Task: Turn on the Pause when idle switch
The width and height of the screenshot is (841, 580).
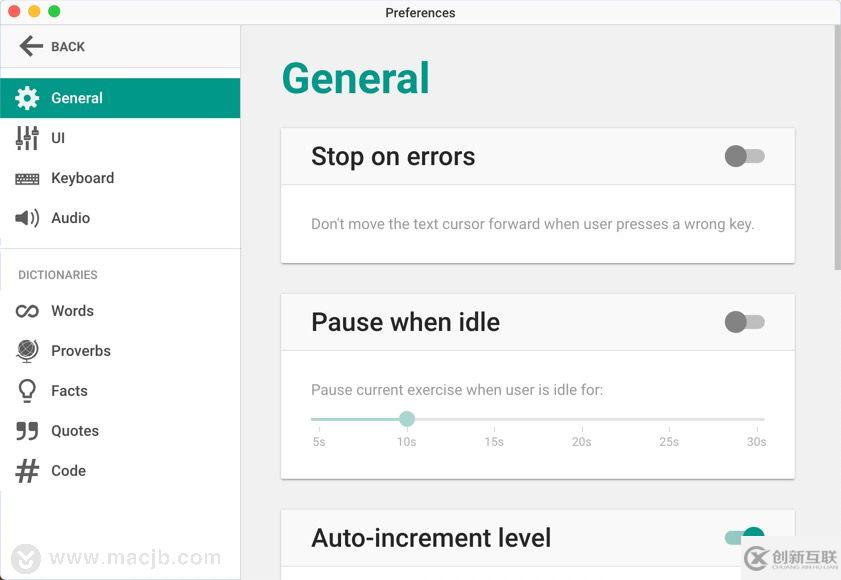Action: (744, 322)
